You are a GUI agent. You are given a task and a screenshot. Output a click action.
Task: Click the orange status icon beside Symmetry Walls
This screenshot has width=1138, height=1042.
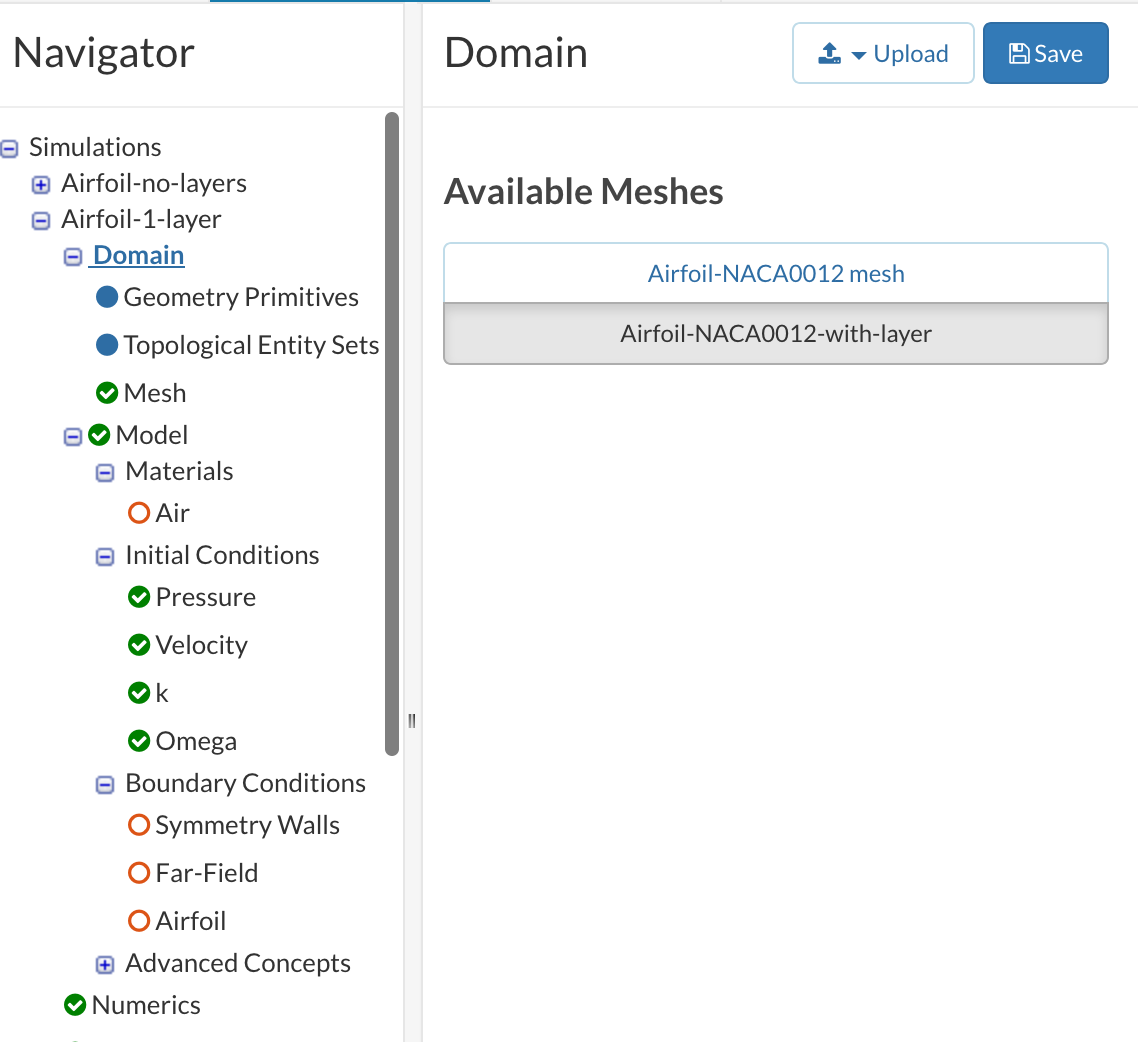tap(139, 825)
